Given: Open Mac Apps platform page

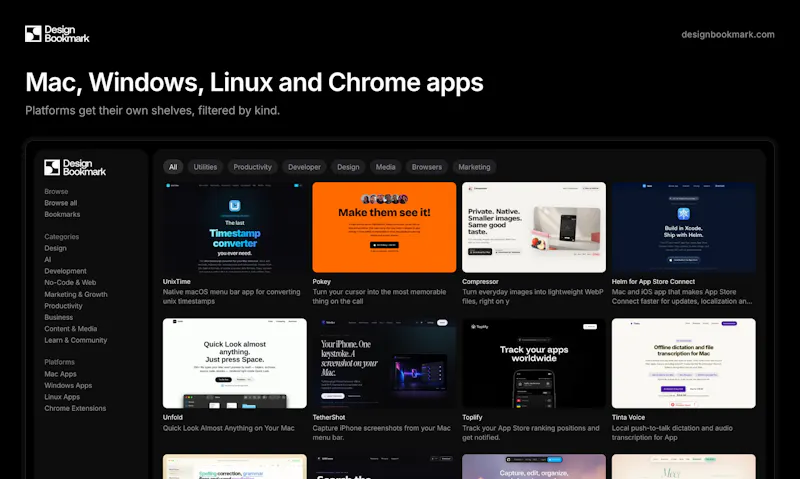Looking at the screenshot, I should click(60, 374).
